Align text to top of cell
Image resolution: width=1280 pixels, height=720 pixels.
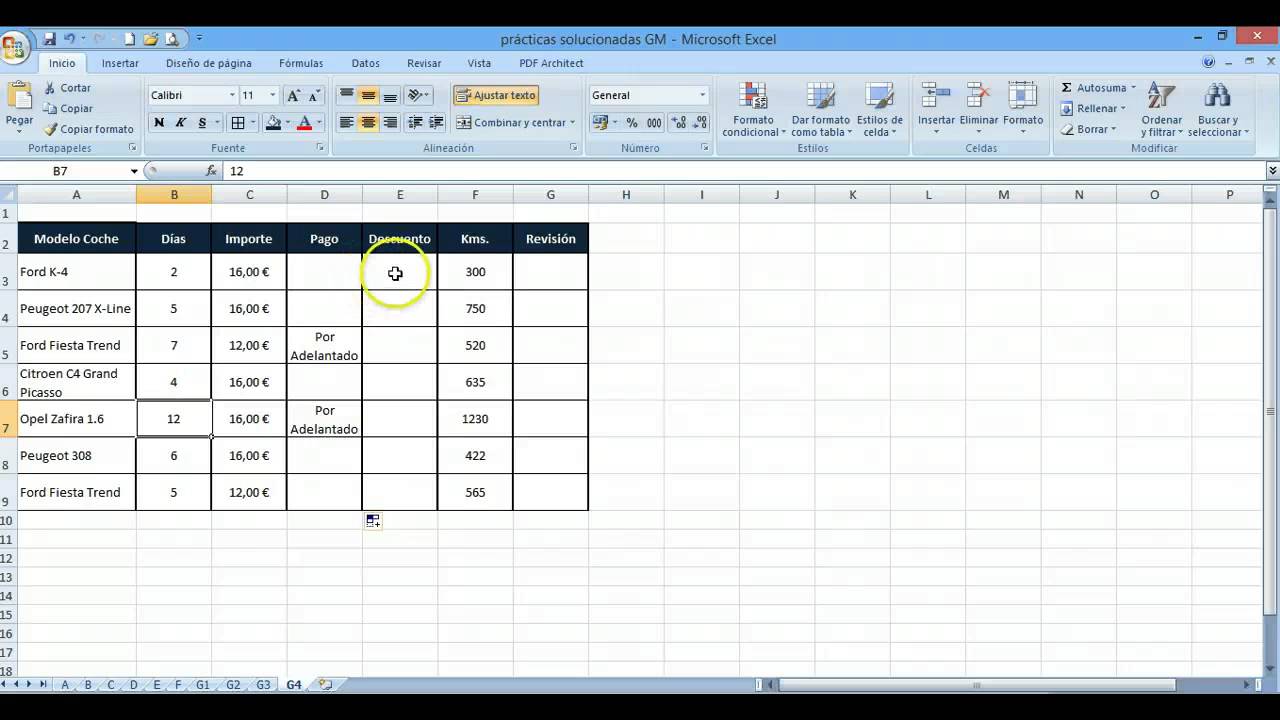point(347,95)
